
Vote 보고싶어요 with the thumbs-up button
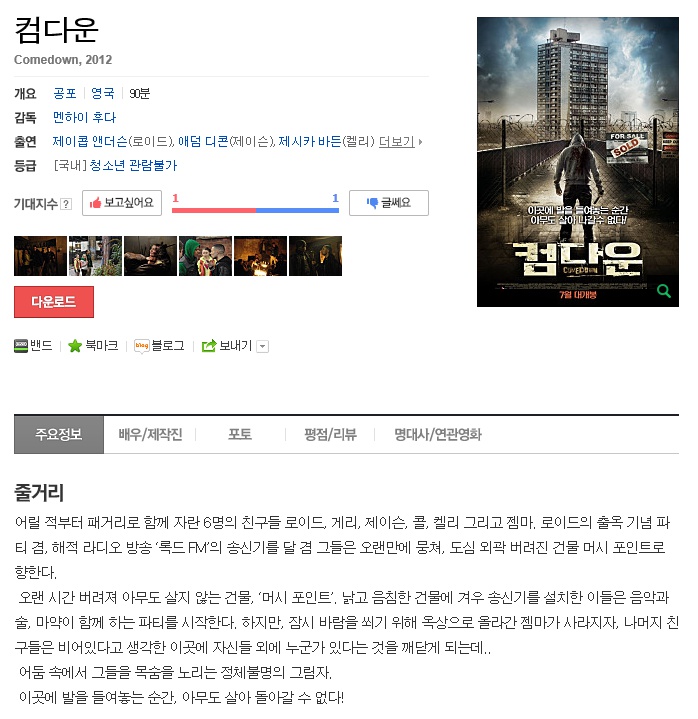(122, 203)
